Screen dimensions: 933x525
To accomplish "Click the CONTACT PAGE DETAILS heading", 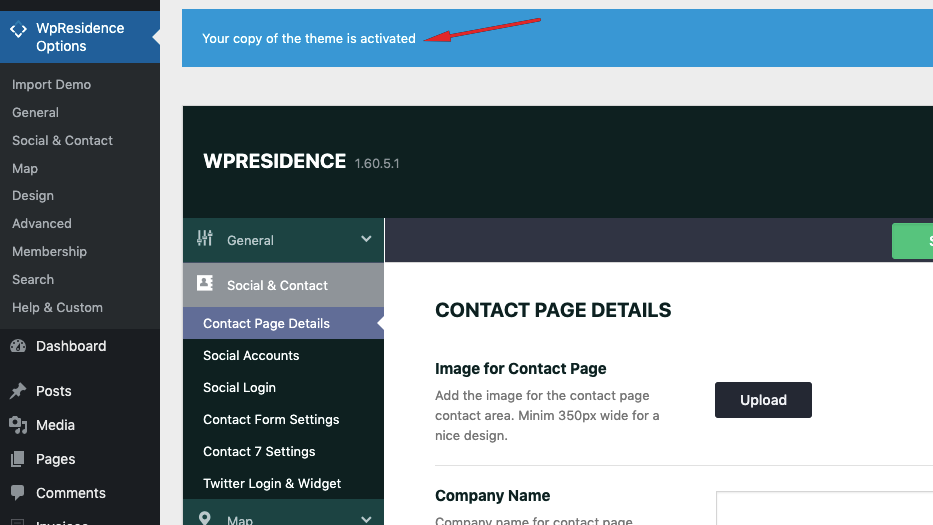I will (553, 310).
